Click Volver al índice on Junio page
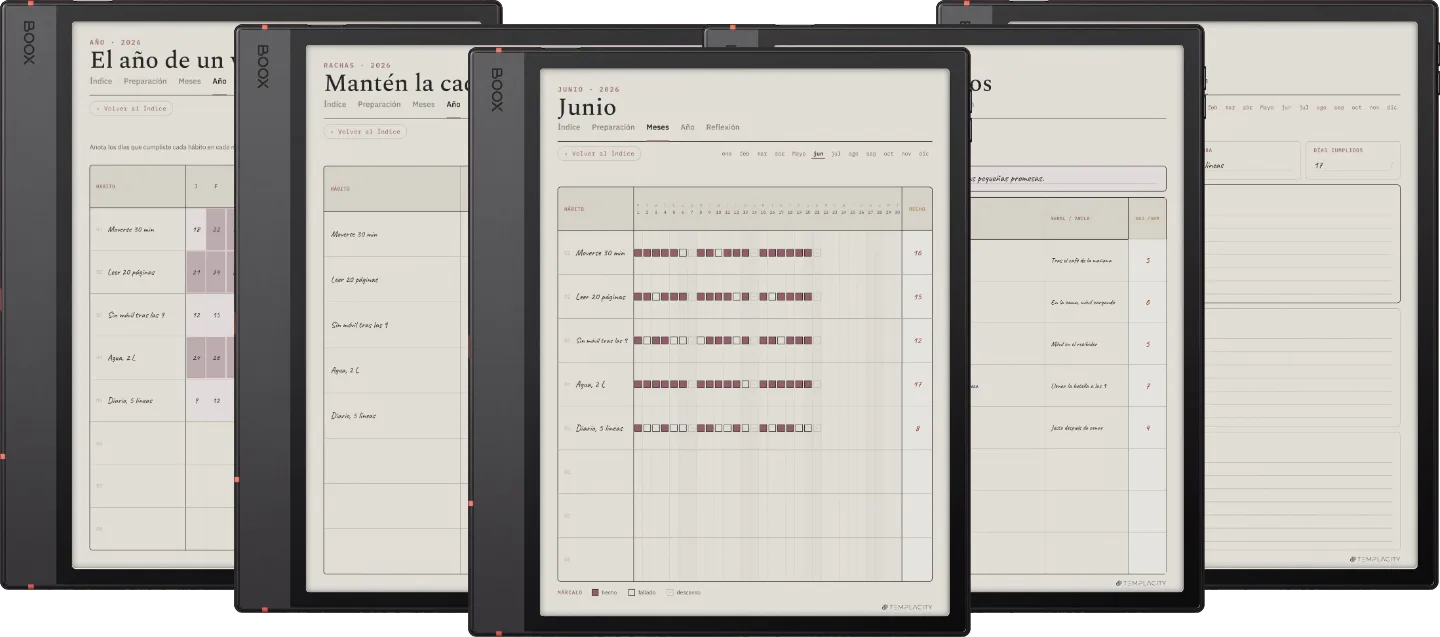 (599, 154)
